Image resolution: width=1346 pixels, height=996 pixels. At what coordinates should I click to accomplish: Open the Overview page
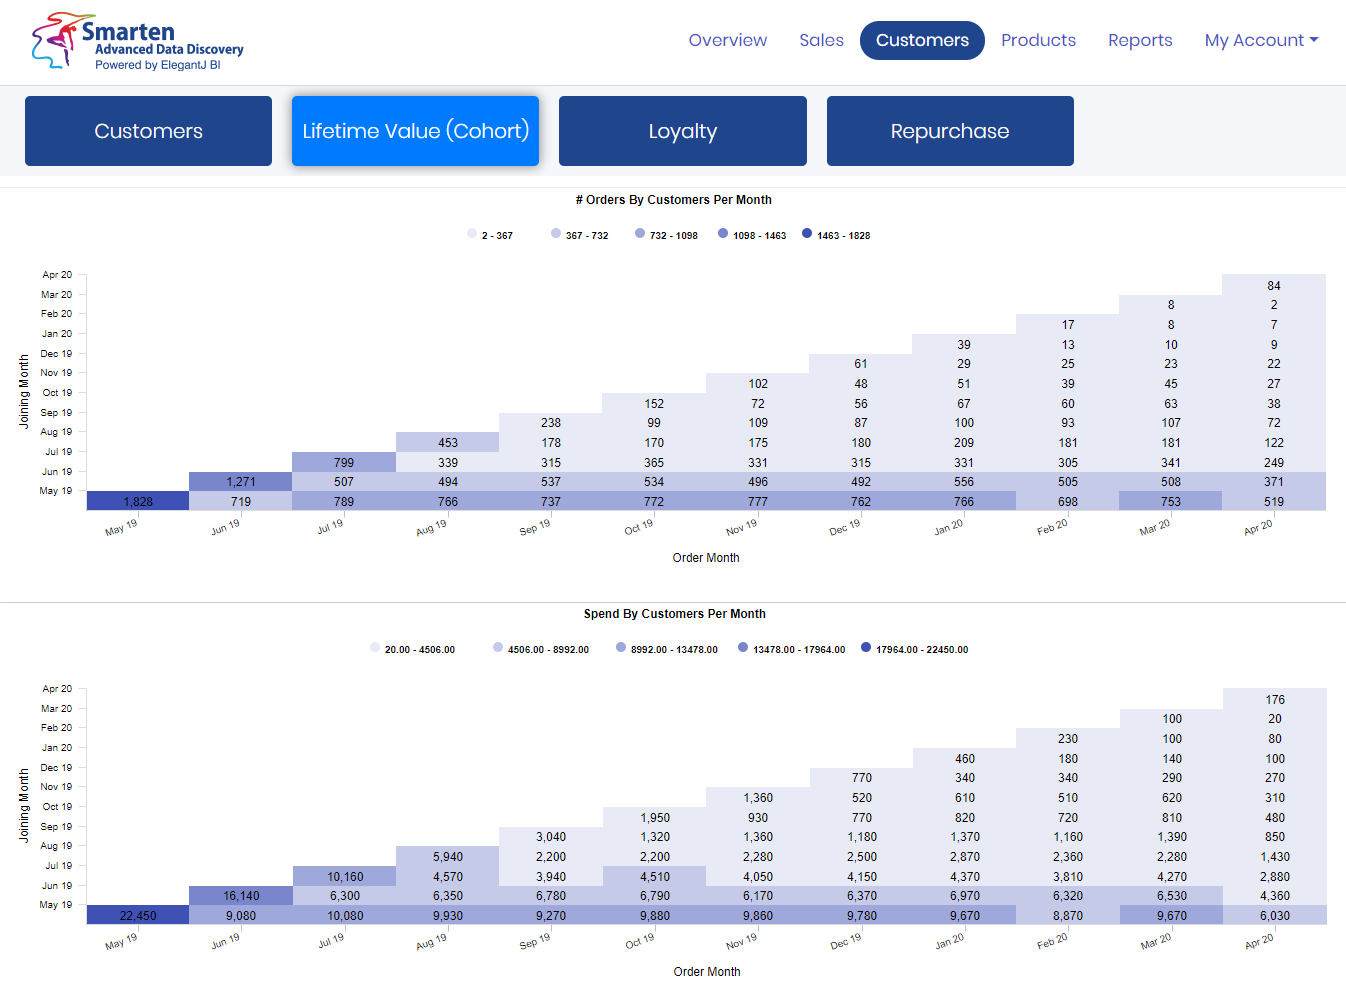(x=728, y=40)
